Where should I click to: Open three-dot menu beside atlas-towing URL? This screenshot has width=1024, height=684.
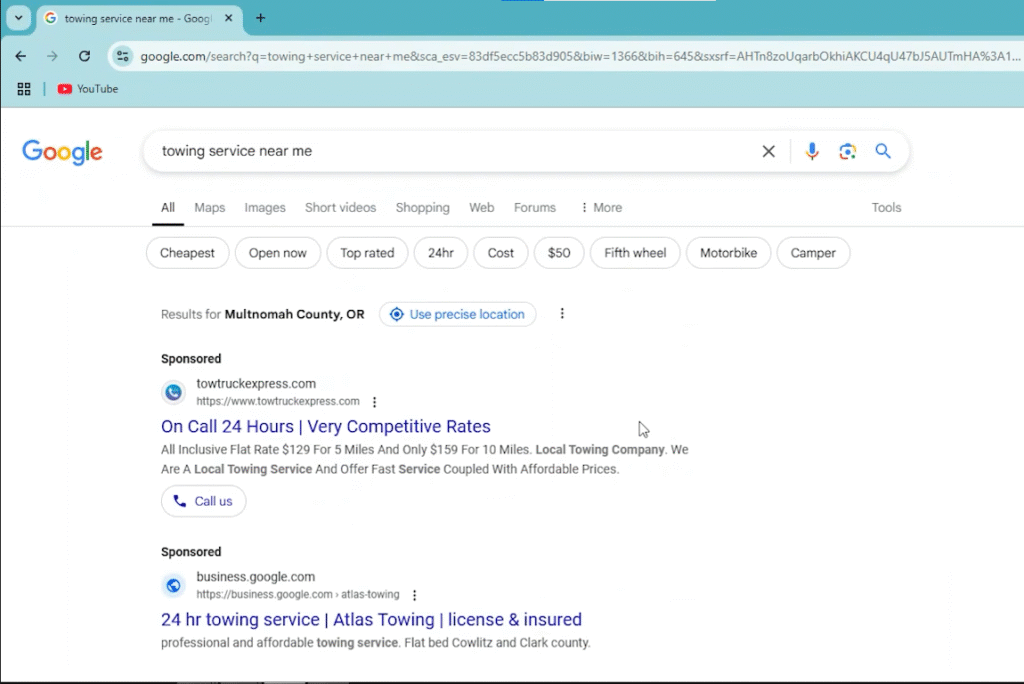(414, 595)
